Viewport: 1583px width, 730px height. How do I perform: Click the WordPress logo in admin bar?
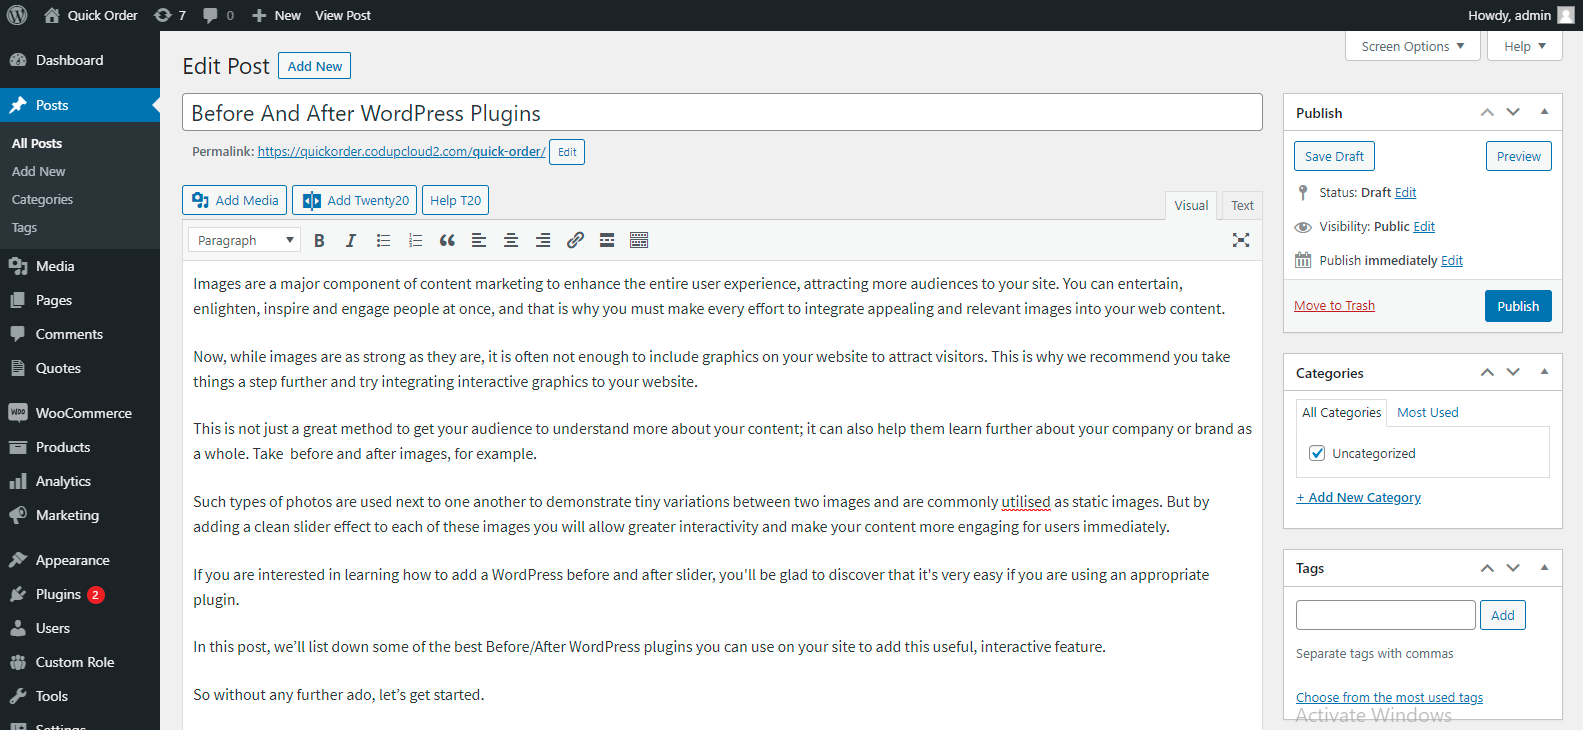coord(17,15)
